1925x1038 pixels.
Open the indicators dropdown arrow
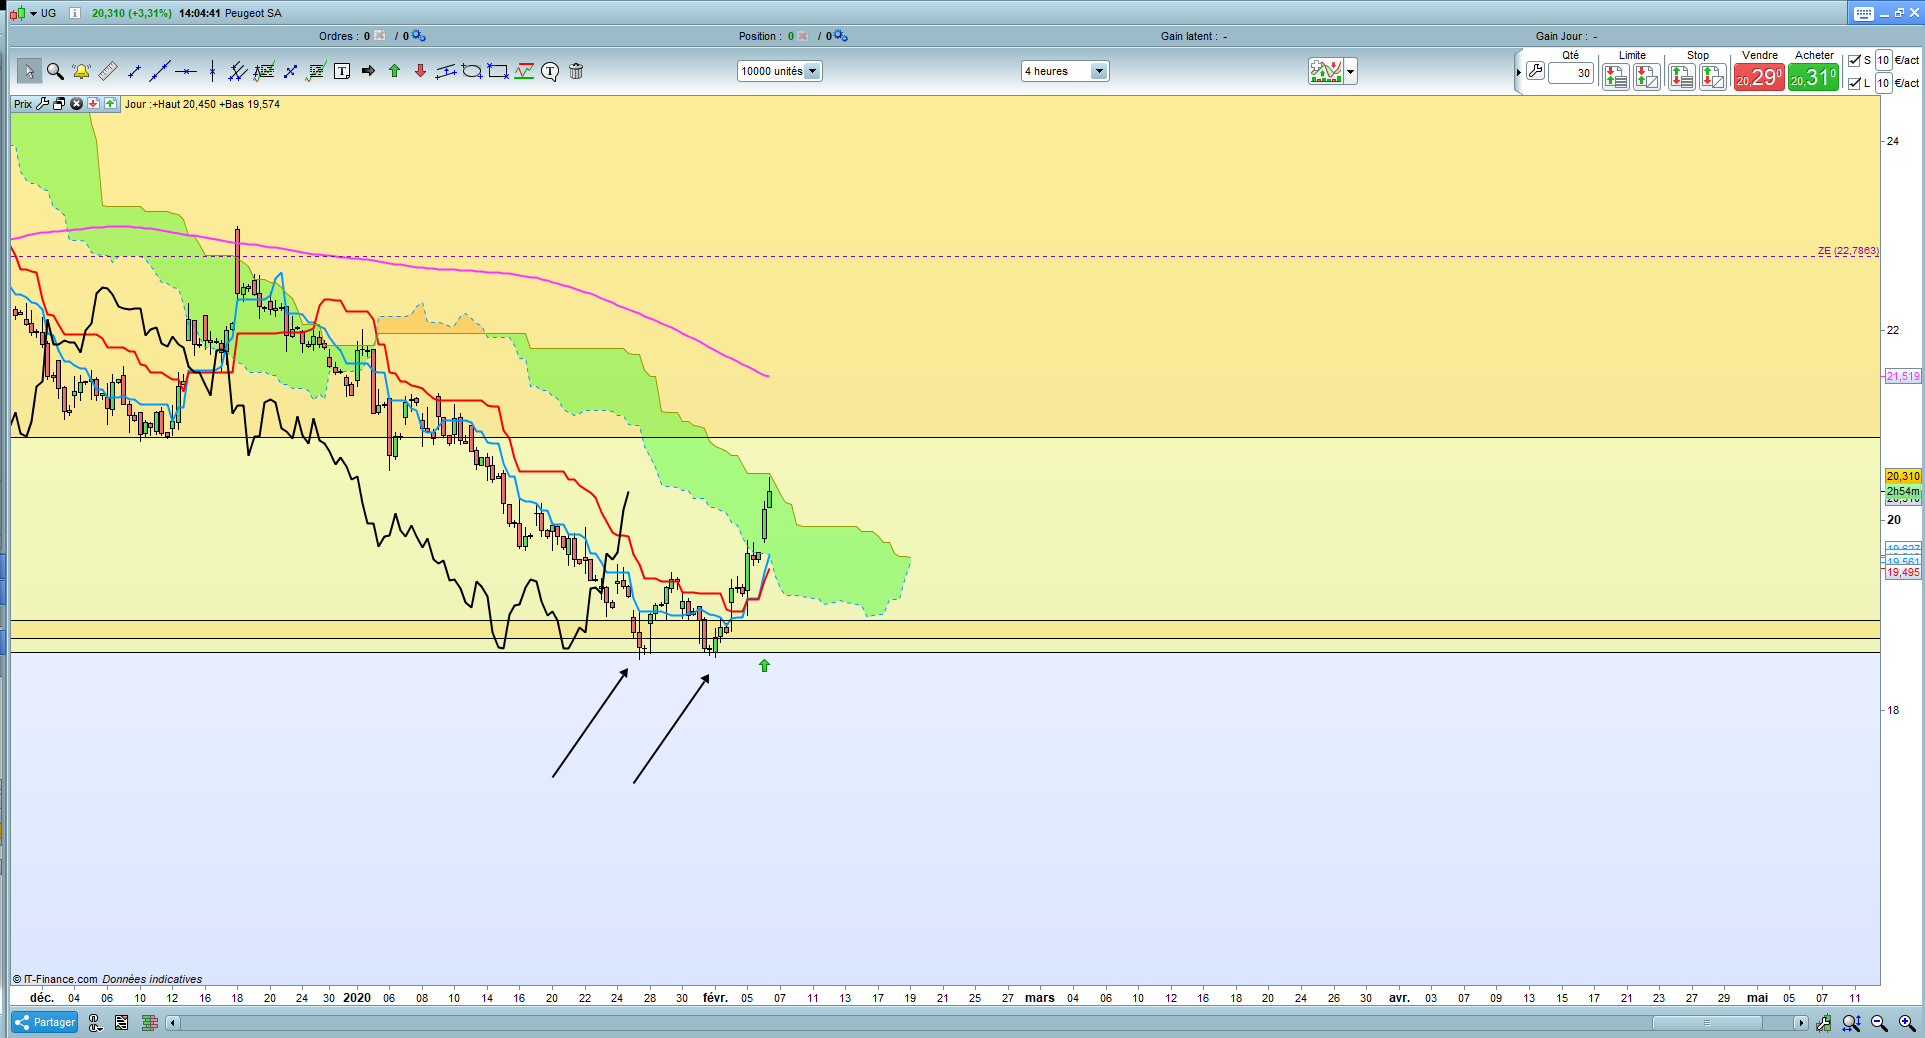tap(1350, 71)
